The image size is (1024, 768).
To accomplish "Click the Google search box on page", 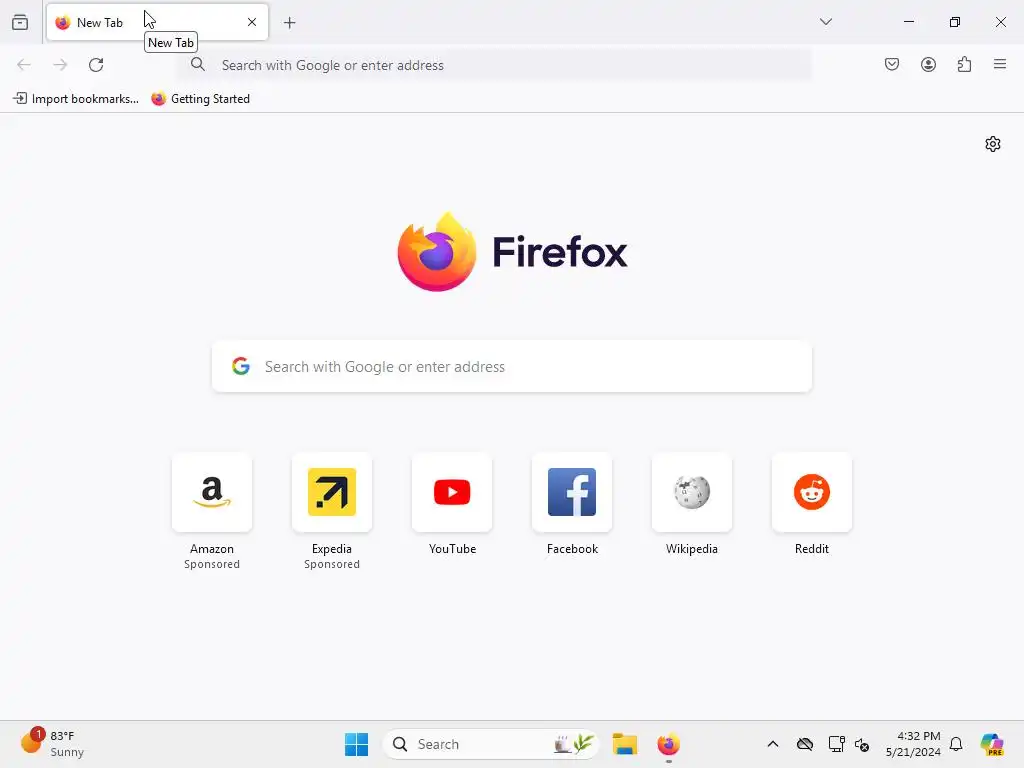I will 512,366.
